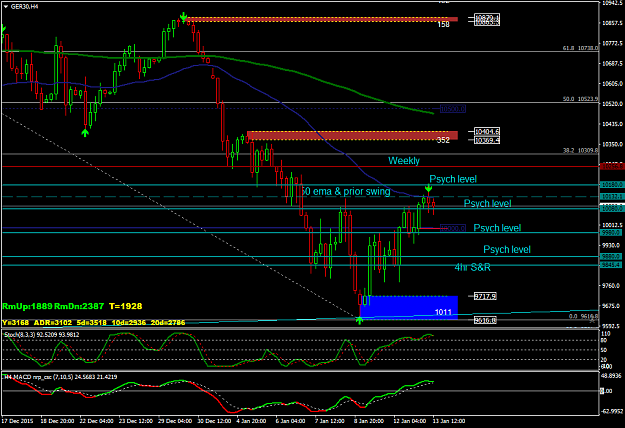Click the boxed 10000.0 level label
Screen dimensions: 625x428
(453, 228)
